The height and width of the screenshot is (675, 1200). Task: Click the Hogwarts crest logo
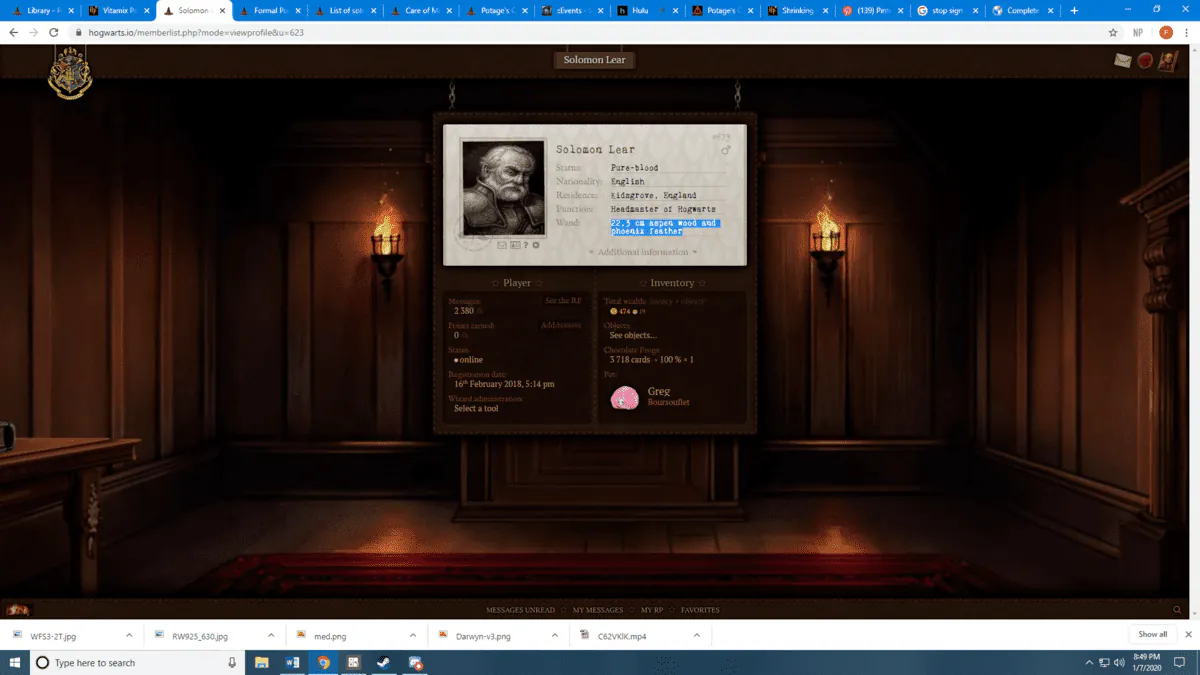(x=70, y=73)
